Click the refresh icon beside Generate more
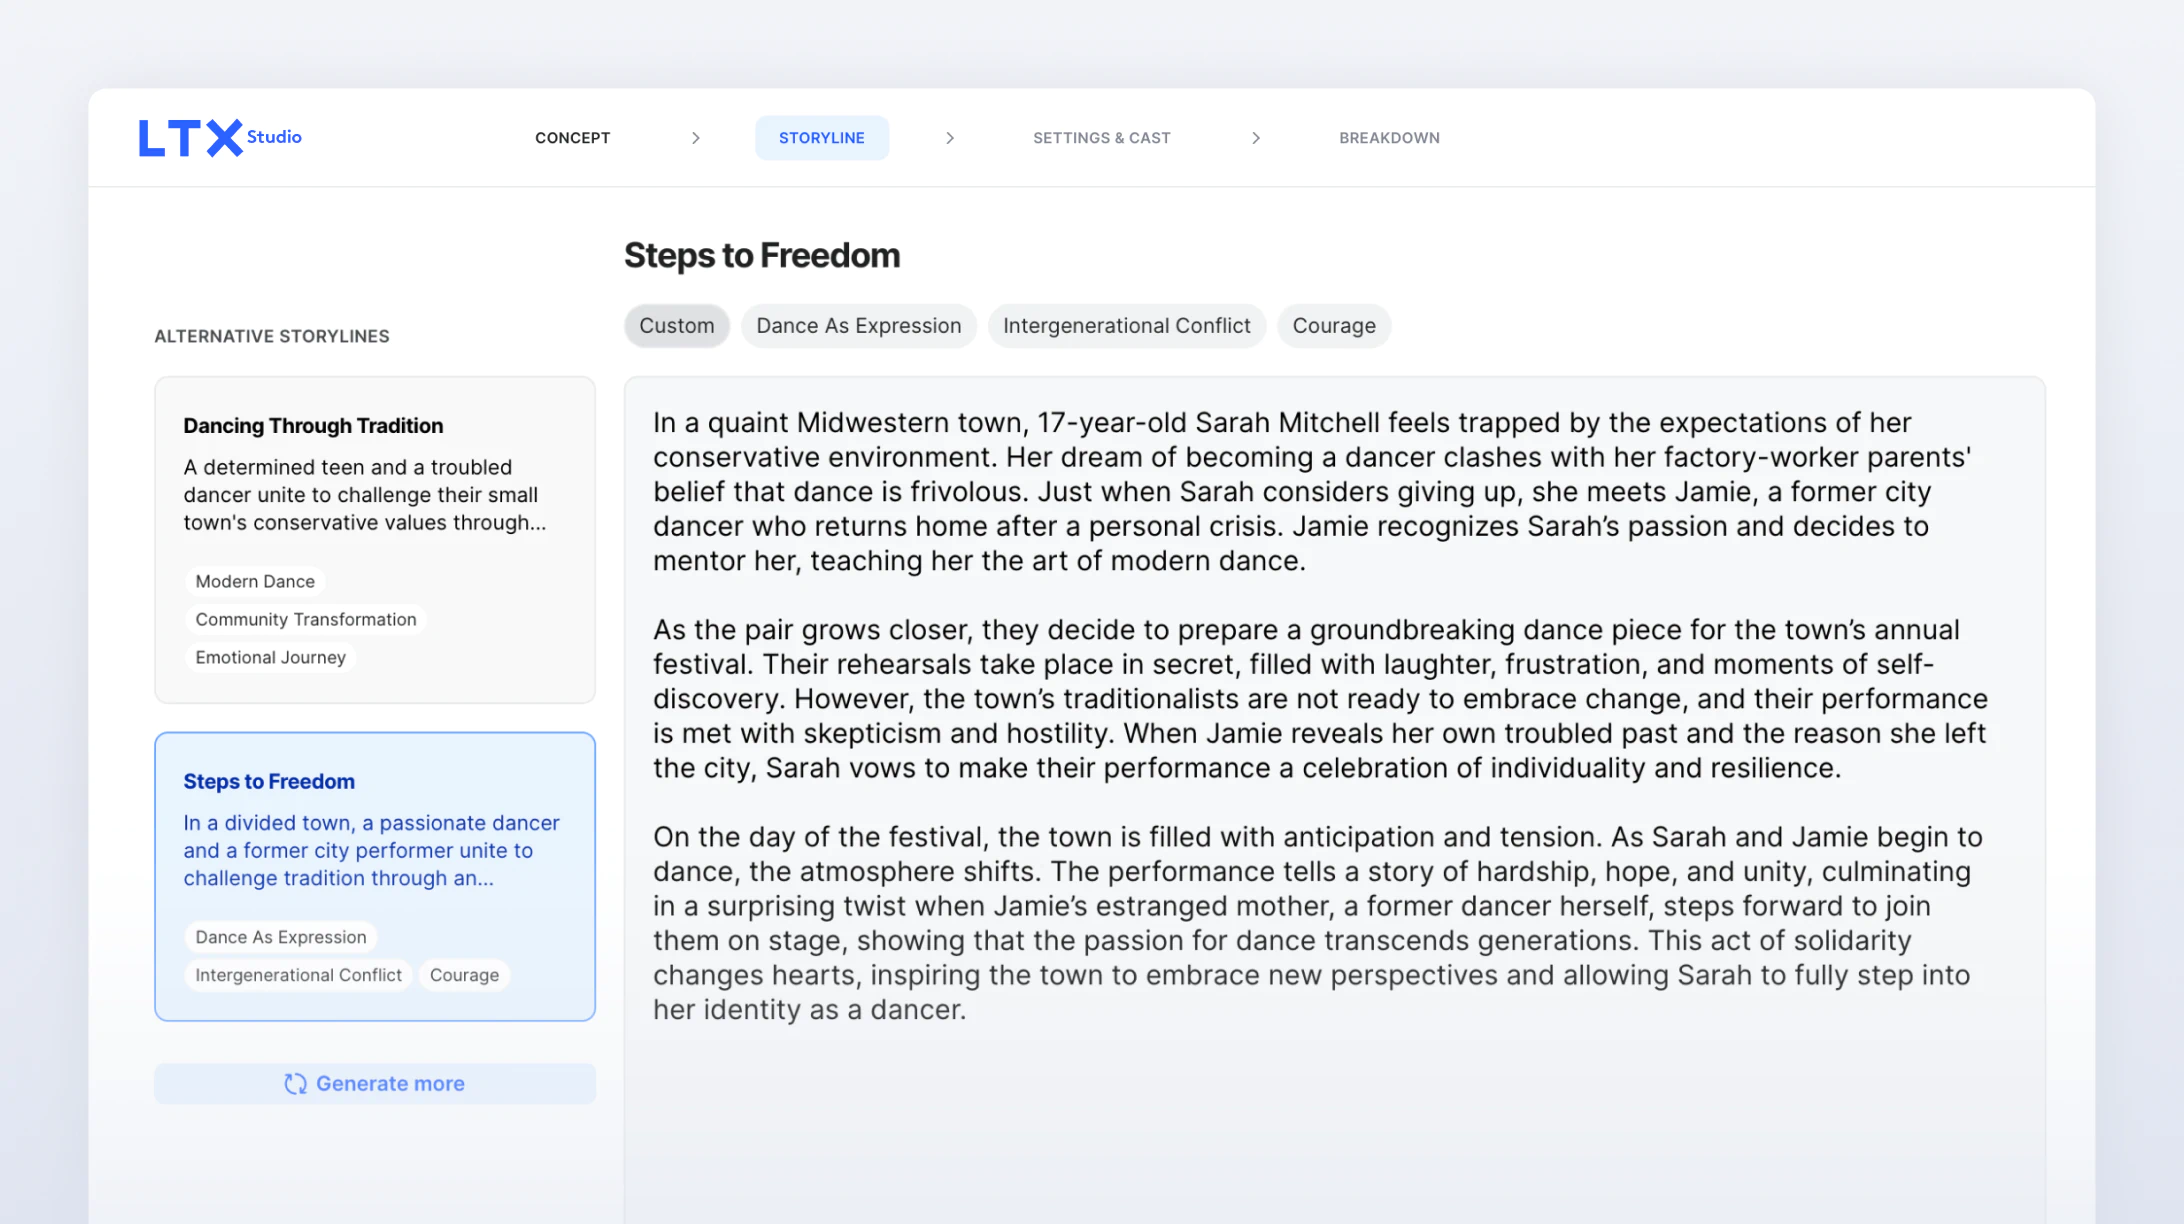Screen dimensions: 2184x1224 tap(295, 1084)
